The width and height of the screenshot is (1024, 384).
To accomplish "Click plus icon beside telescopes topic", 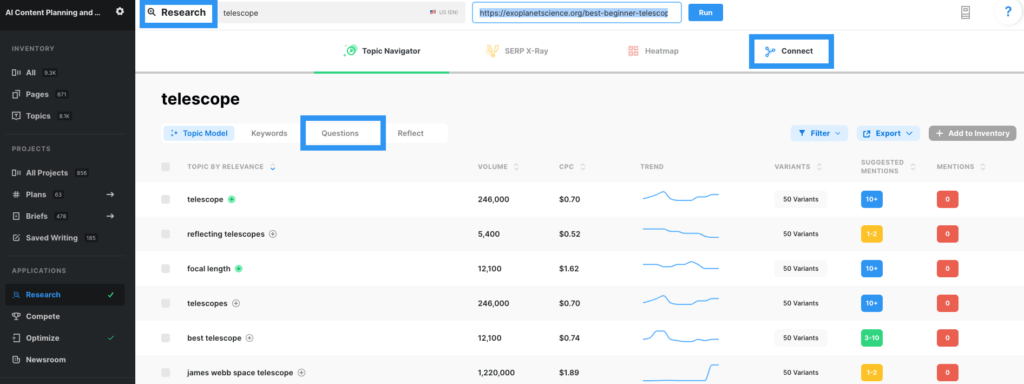I will [236, 303].
